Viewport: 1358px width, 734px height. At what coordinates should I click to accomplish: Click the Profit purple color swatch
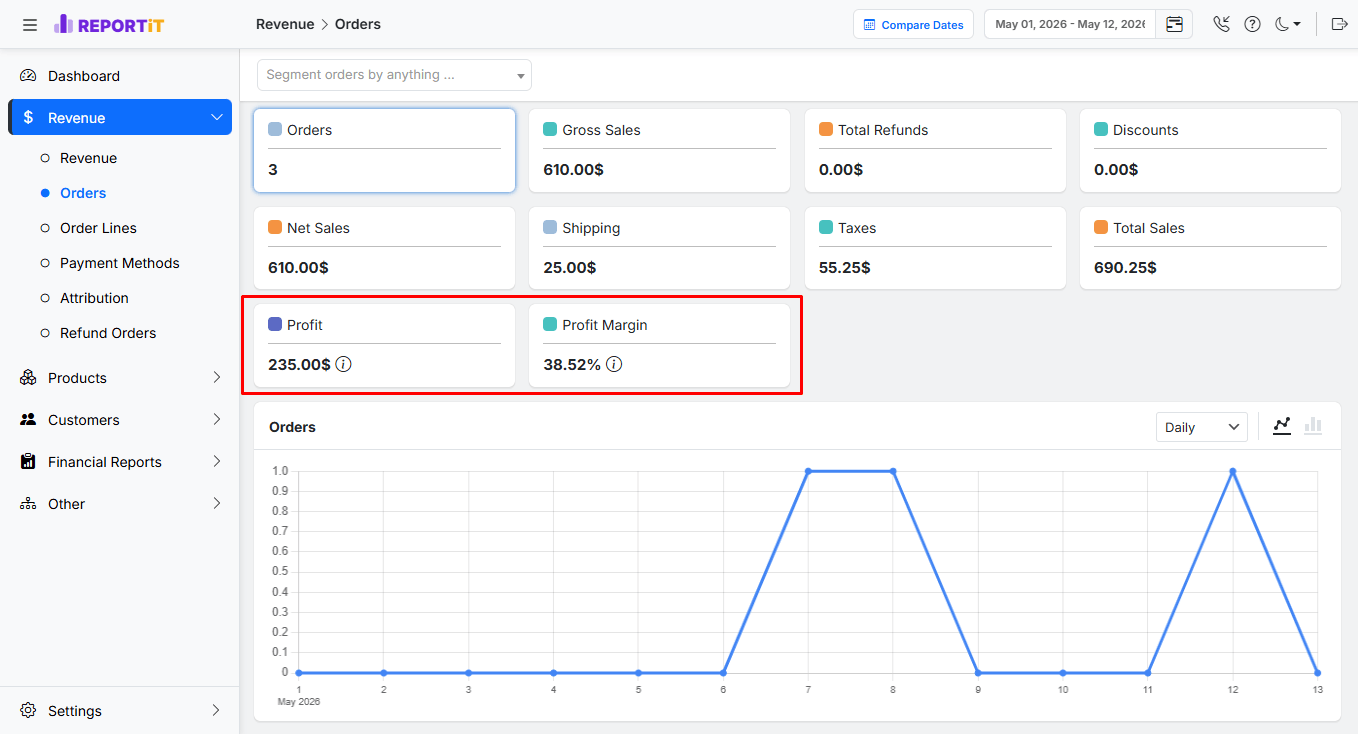[275, 325]
